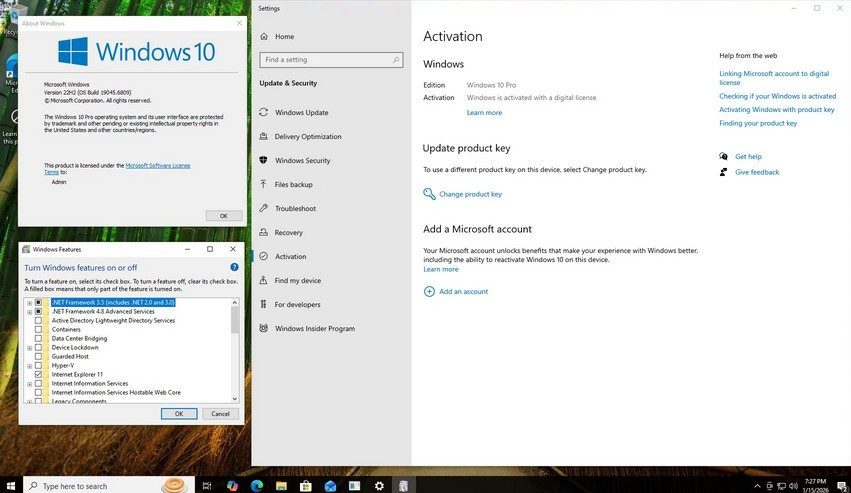Click the Windows Features list scrollbar thumb

[x=234, y=320]
